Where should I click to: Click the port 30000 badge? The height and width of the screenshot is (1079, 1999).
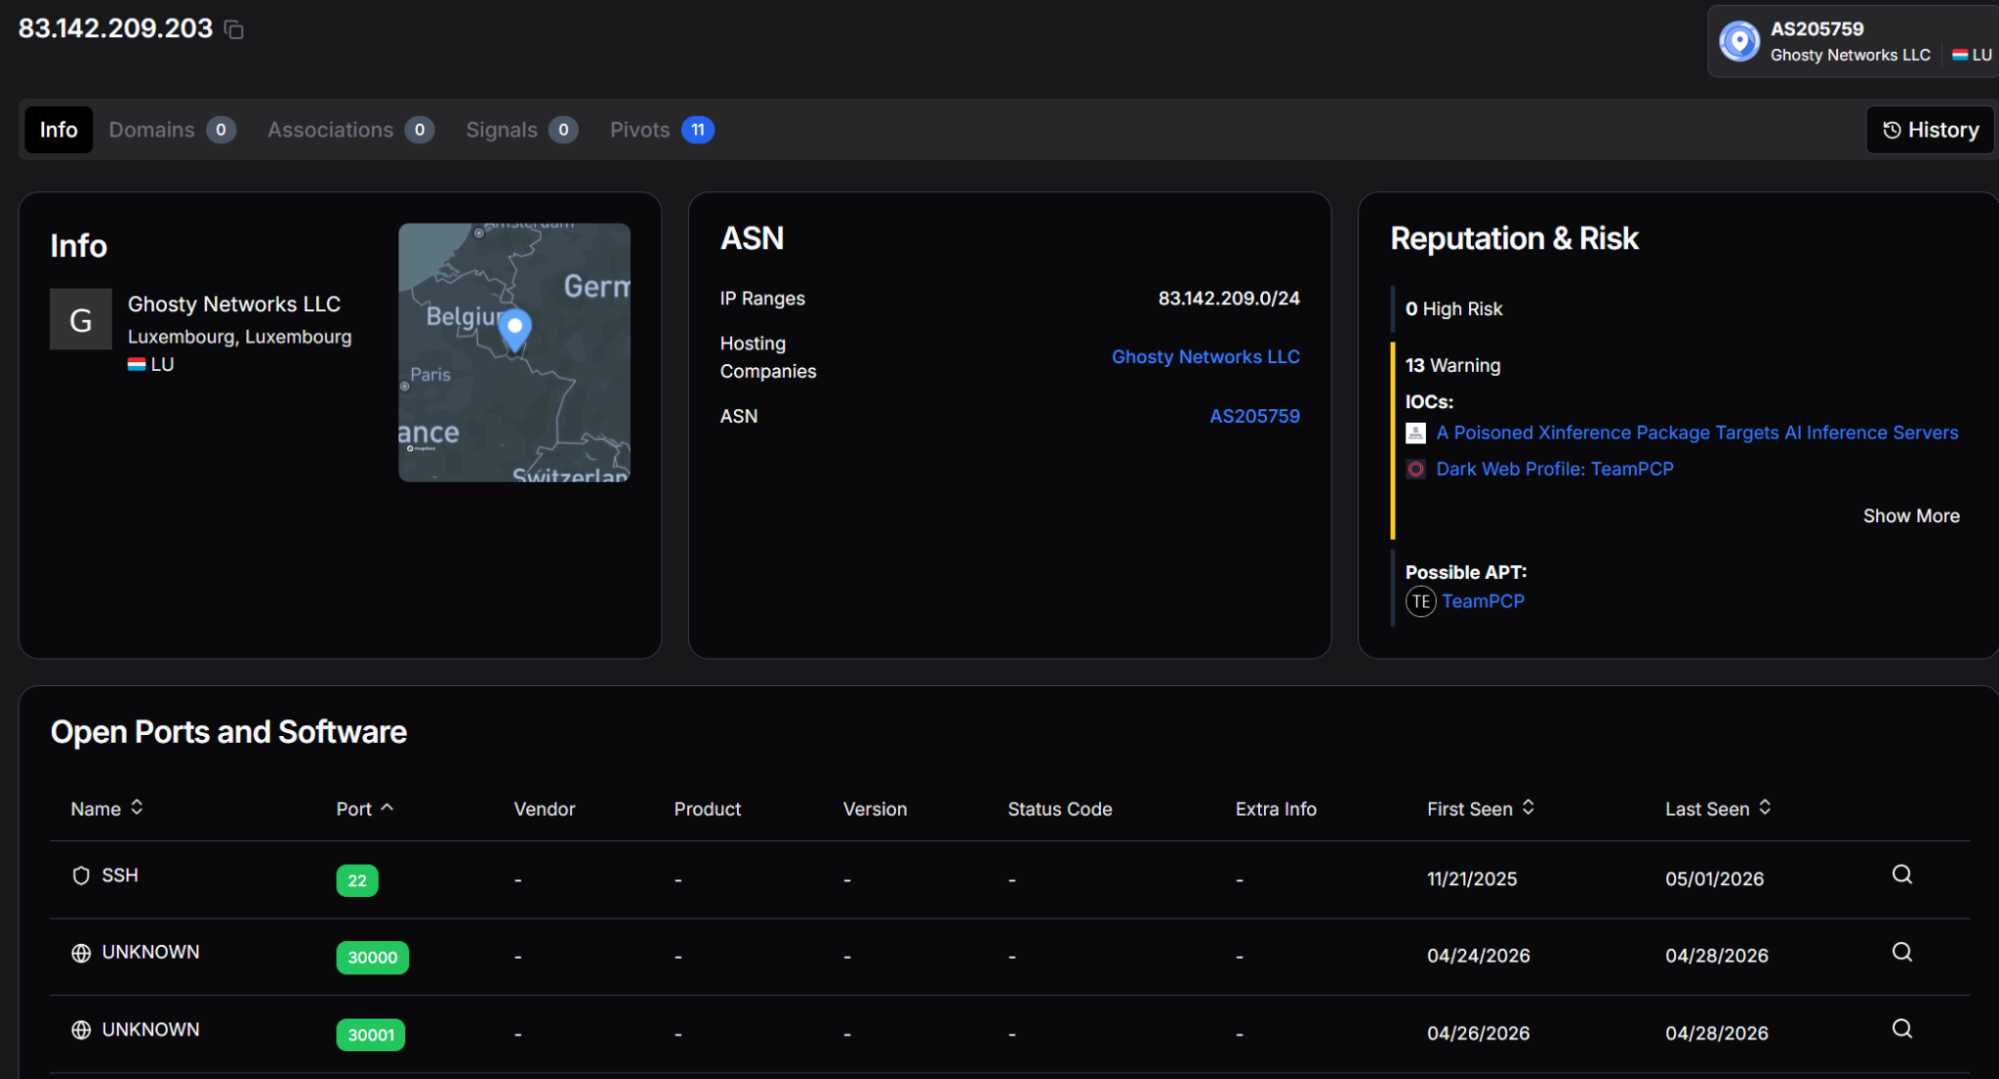point(372,957)
